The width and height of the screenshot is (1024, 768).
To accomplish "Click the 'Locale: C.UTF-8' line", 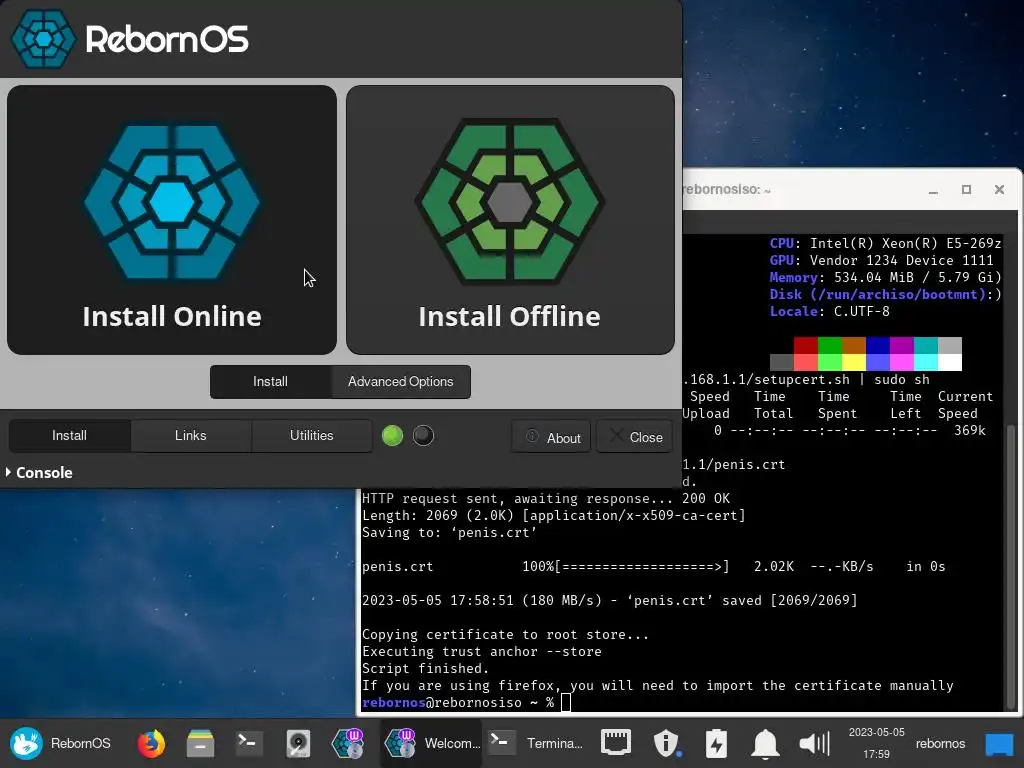I will coord(829,312).
